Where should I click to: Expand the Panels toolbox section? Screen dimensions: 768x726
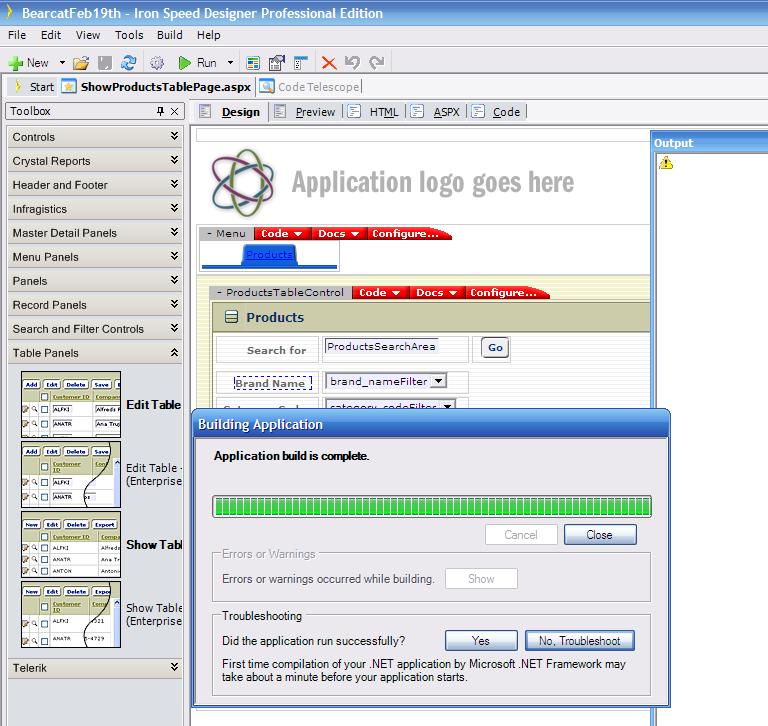[x=95, y=281]
